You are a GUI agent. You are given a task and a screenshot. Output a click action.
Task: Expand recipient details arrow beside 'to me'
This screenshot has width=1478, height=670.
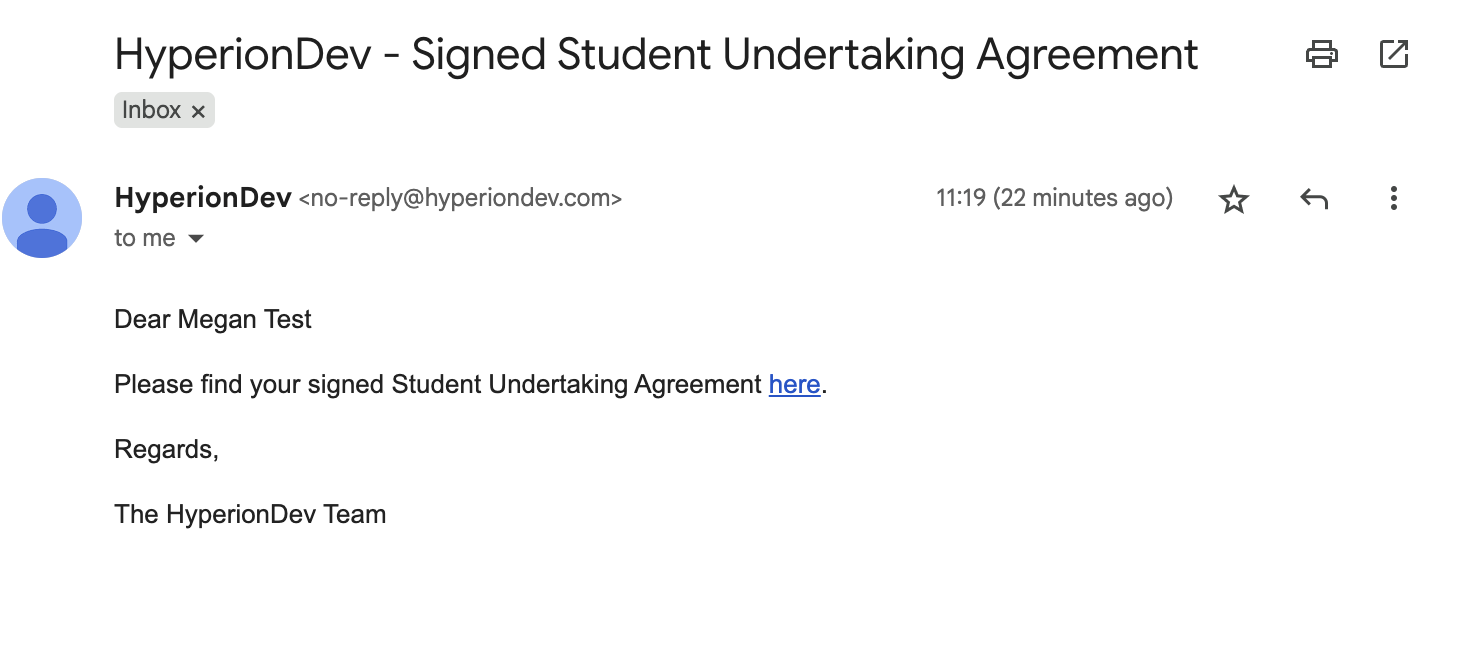[196, 239]
